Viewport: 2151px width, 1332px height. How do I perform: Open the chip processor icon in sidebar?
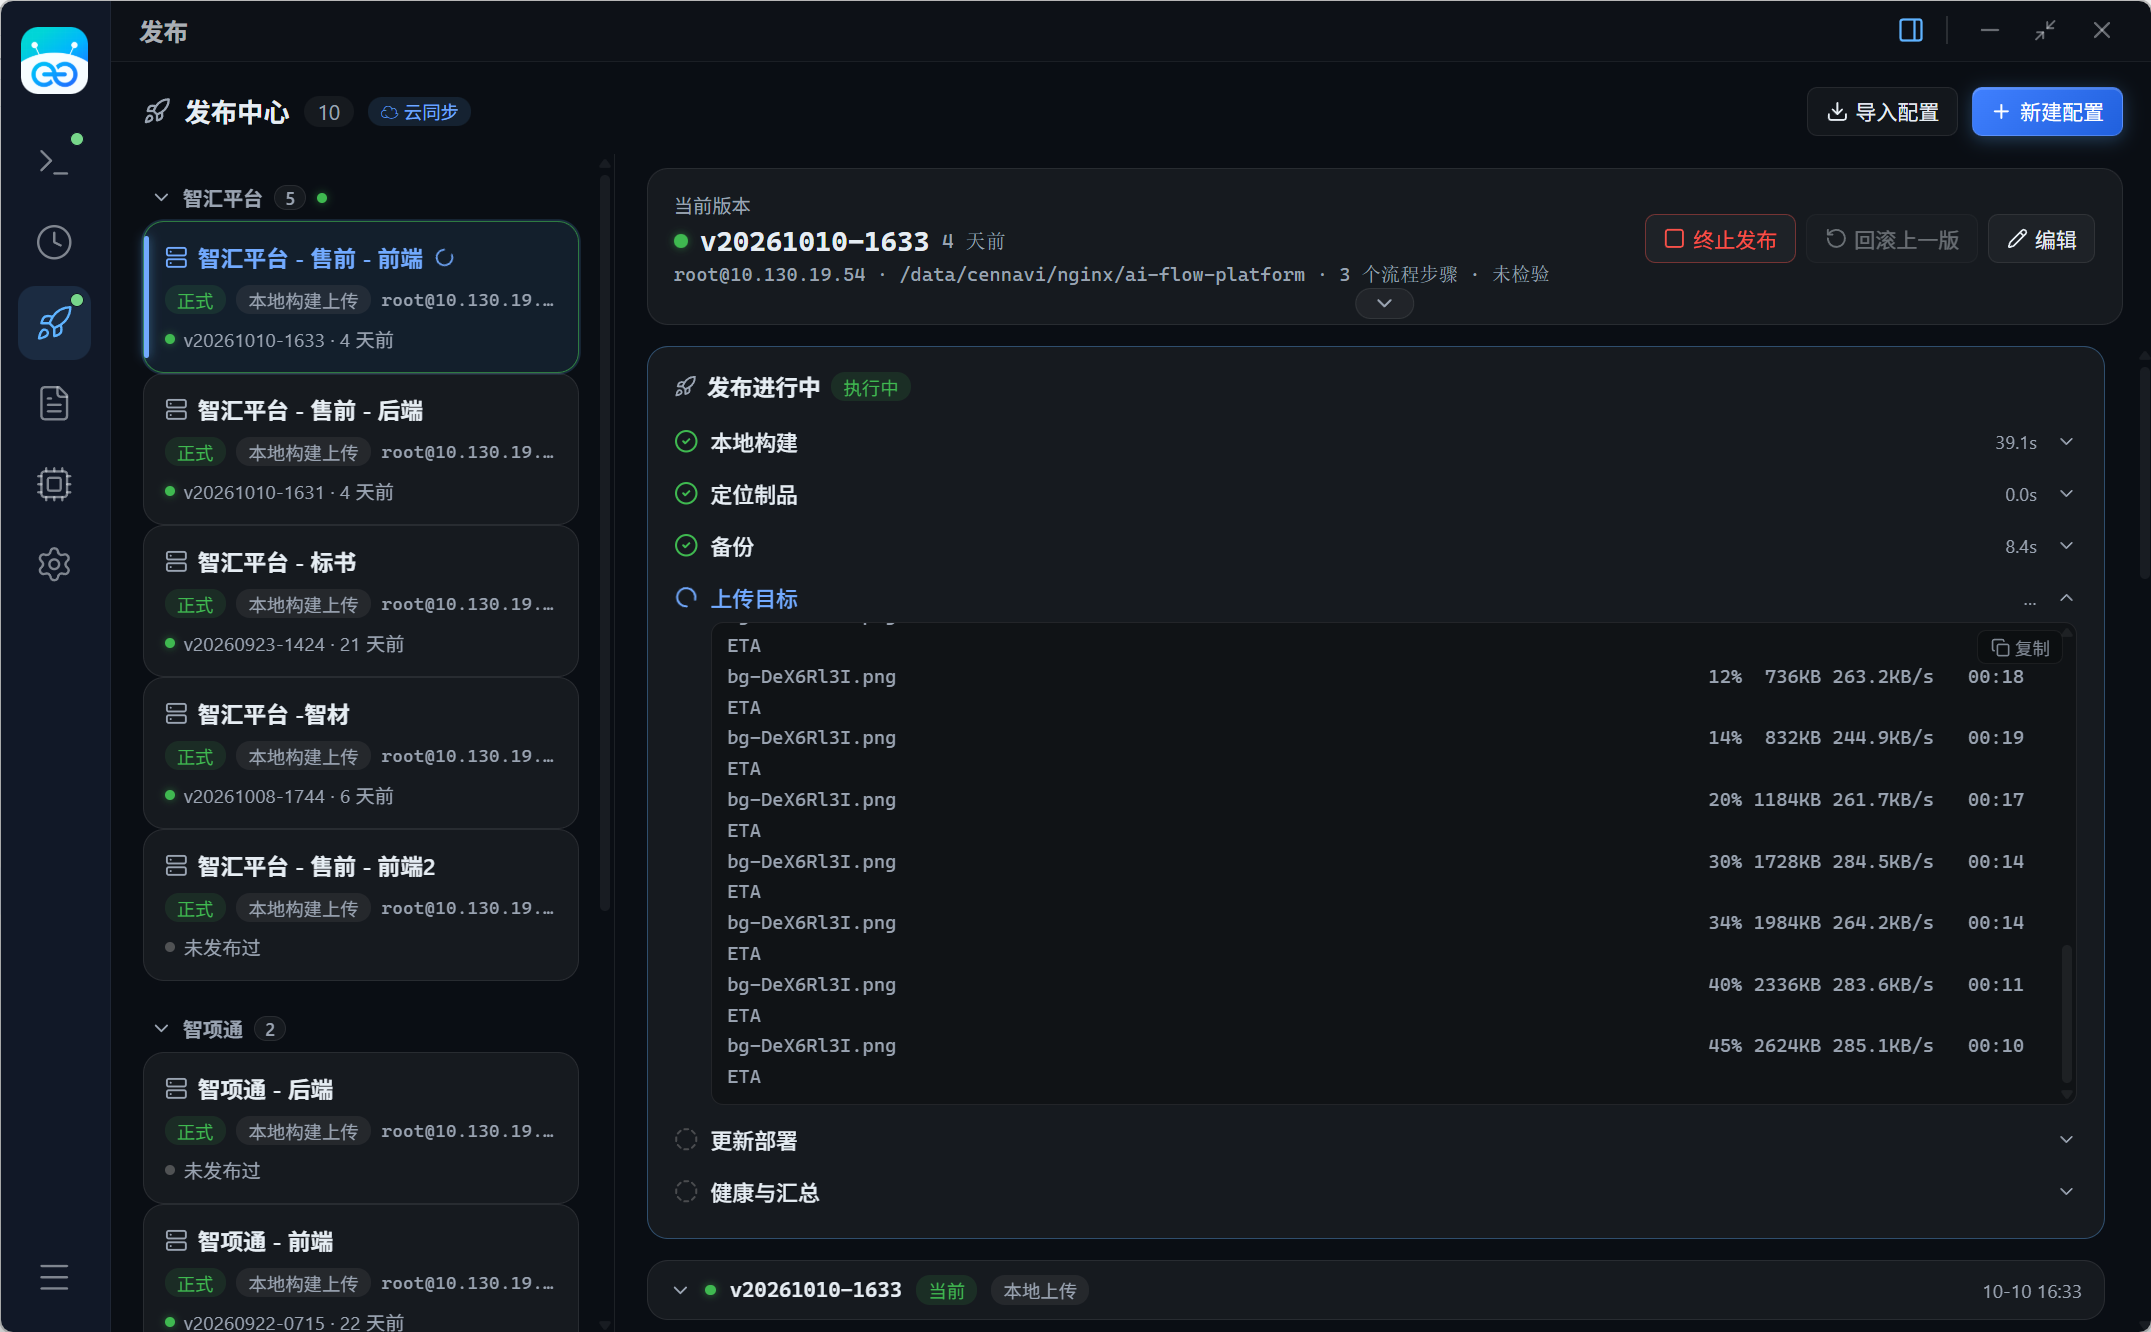pyautogui.click(x=54, y=484)
